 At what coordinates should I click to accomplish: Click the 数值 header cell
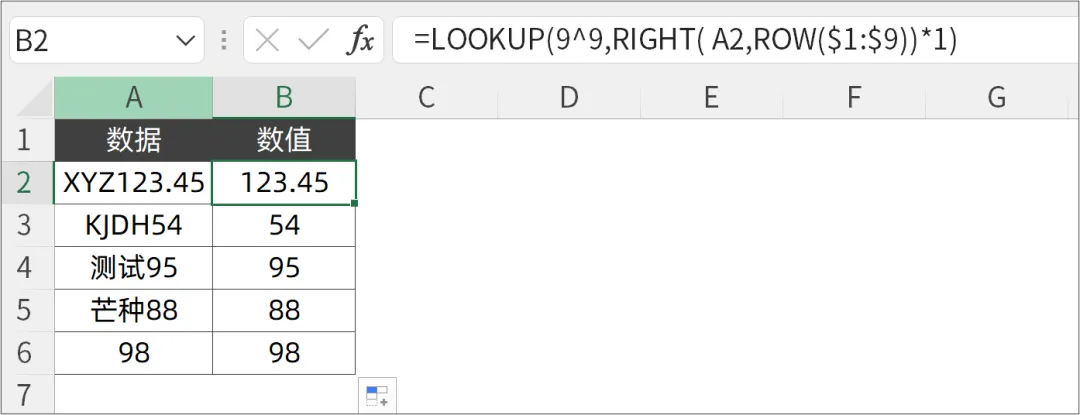pyautogui.click(x=284, y=140)
